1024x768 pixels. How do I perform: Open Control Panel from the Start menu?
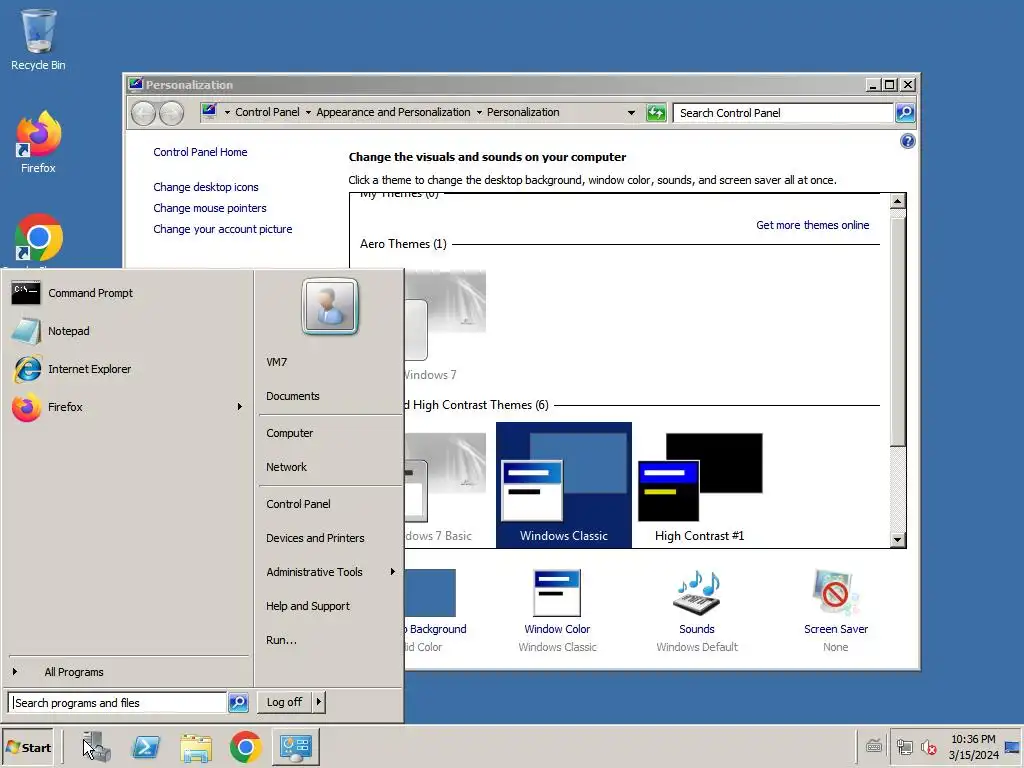(298, 504)
